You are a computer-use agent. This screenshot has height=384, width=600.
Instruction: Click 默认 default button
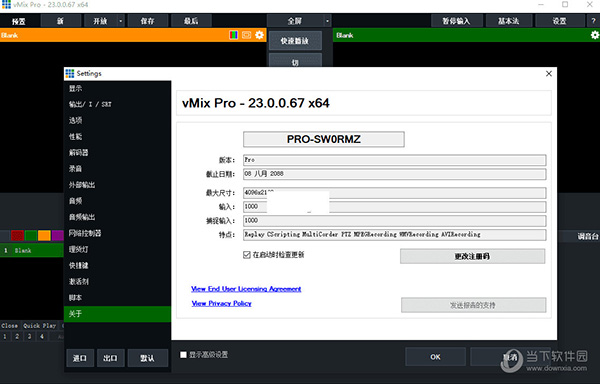147,358
